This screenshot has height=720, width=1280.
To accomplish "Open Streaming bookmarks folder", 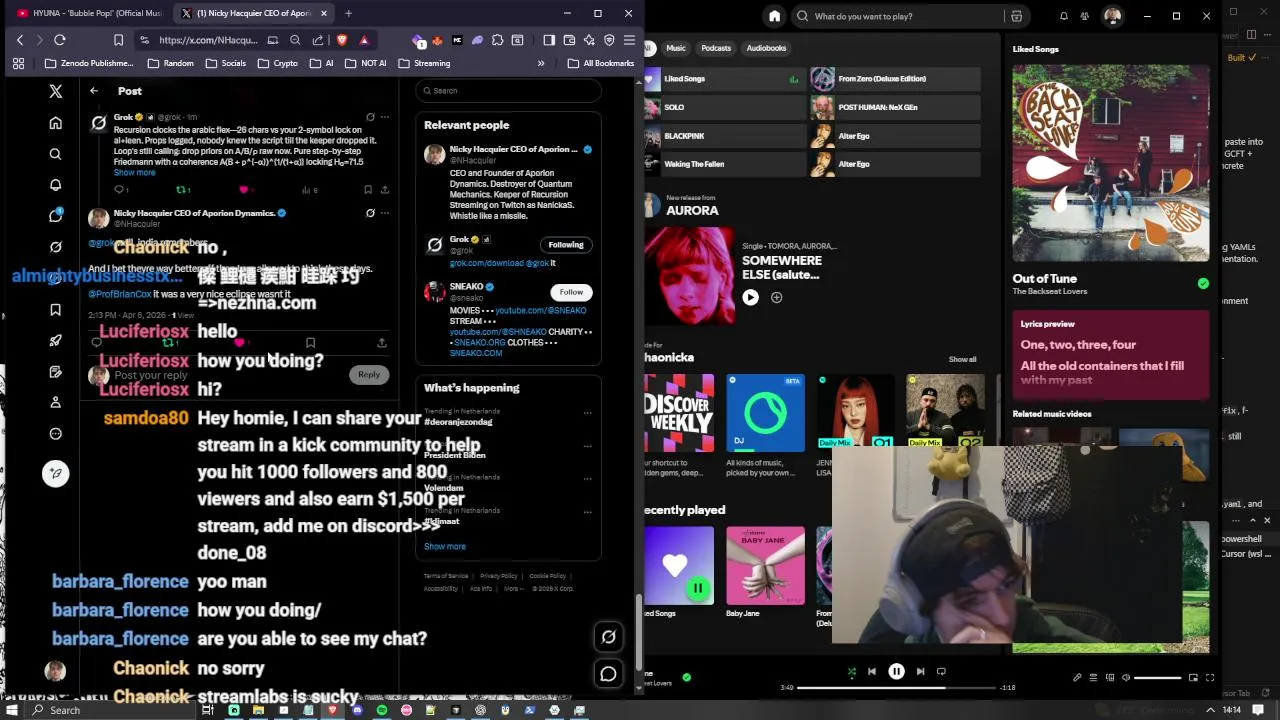I will coord(424,63).
